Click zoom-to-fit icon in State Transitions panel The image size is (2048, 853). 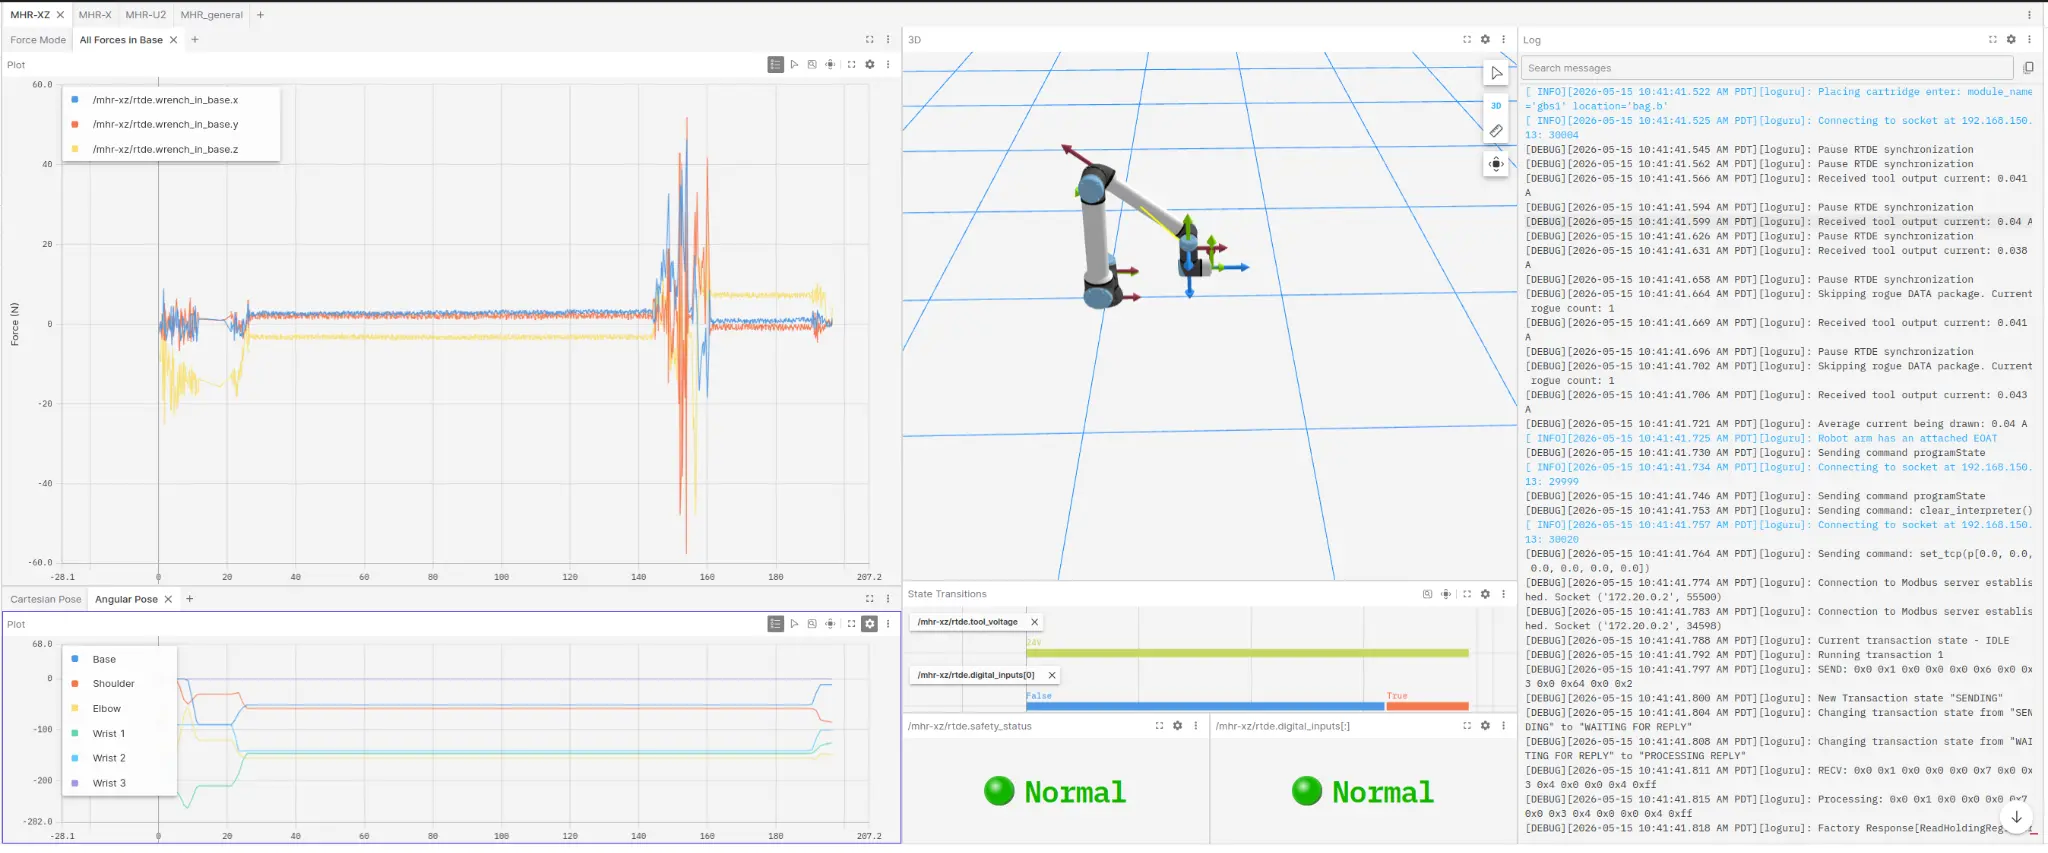(x=1427, y=594)
